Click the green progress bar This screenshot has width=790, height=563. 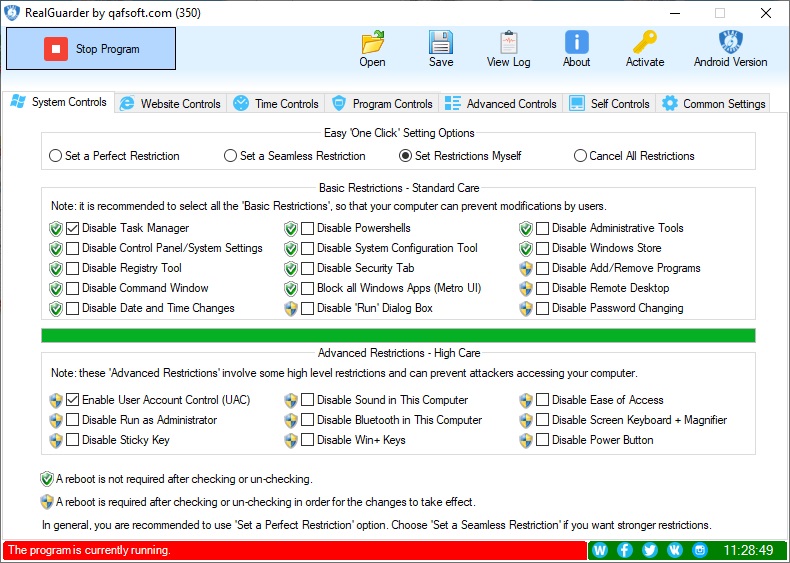pyautogui.click(x=398, y=335)
